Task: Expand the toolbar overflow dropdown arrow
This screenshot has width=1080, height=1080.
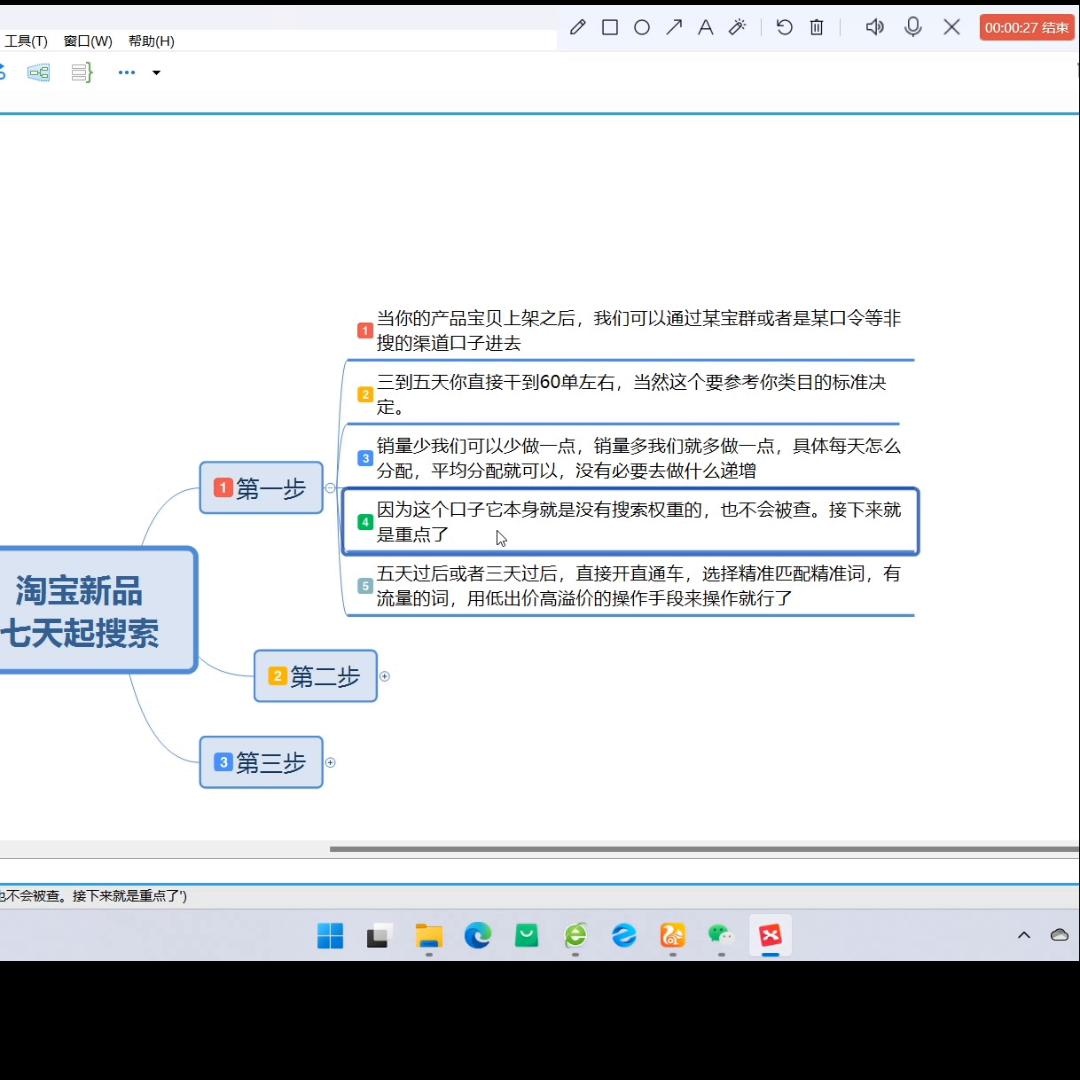Action: [x=156, y=72]
